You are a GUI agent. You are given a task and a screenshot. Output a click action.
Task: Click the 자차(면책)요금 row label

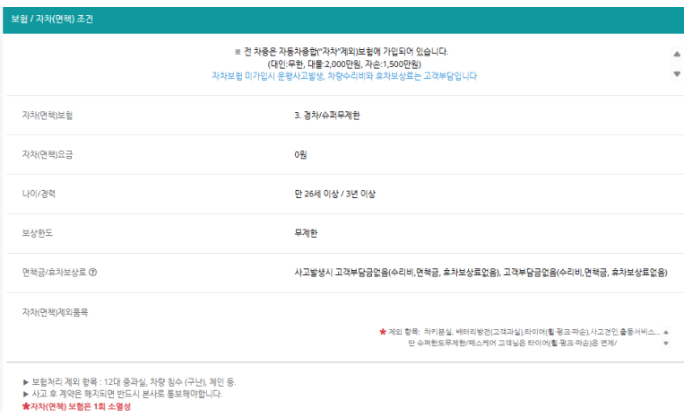coord(47,154)
